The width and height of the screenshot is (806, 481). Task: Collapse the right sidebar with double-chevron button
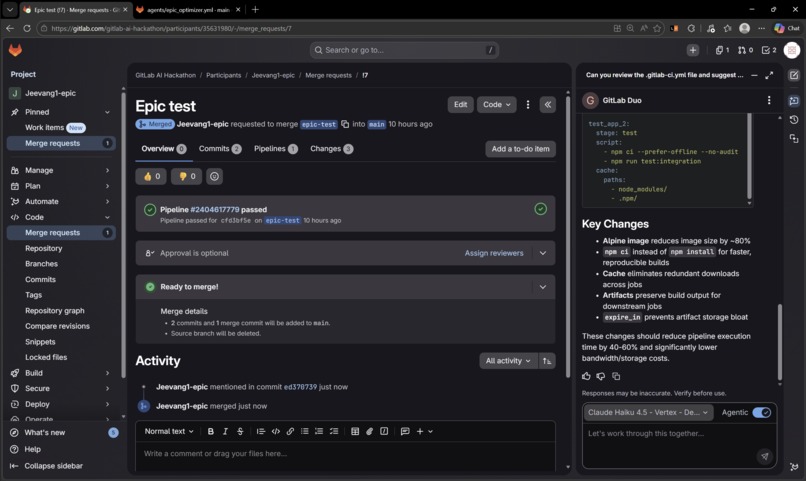point(547,104)
